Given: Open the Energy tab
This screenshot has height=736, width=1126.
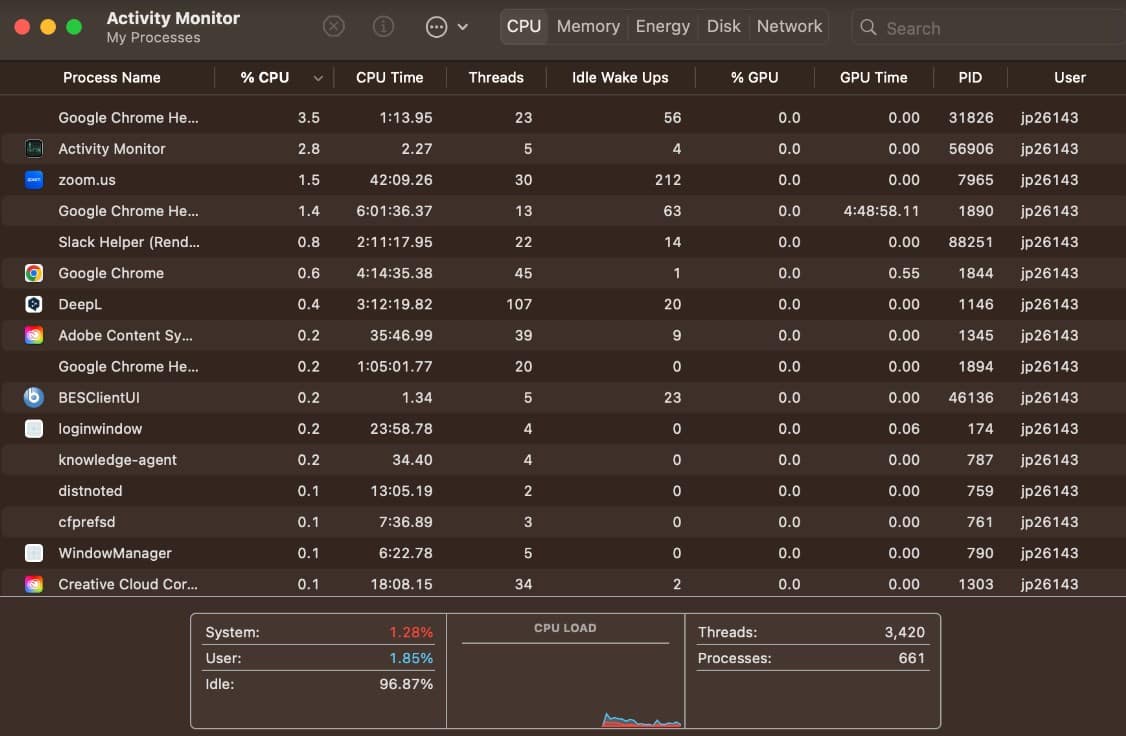Looking at the screenshot, I should coord(662,27).
